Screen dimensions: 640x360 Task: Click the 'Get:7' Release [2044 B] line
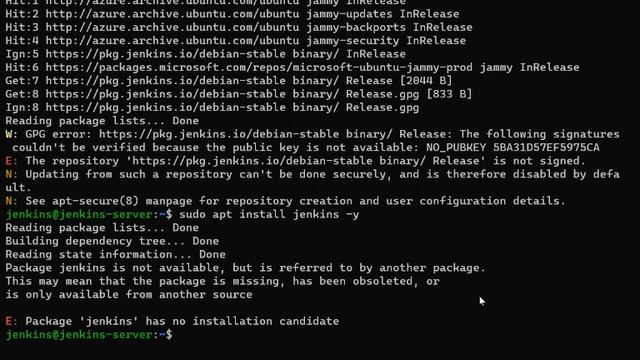click(229, 81)
